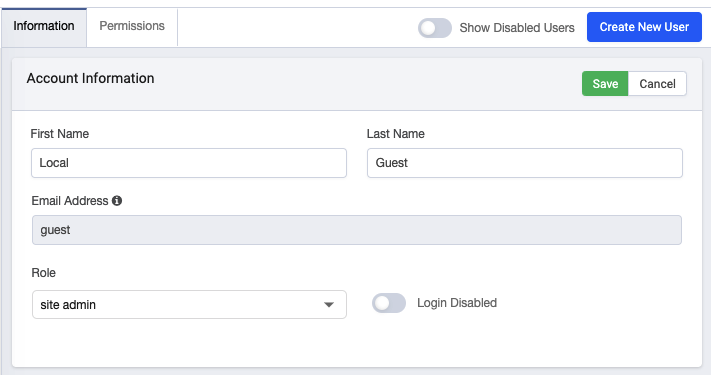Click the Show Disabled Users label text
The height and width of the screenshot is (375, 711).
(517, 28)
